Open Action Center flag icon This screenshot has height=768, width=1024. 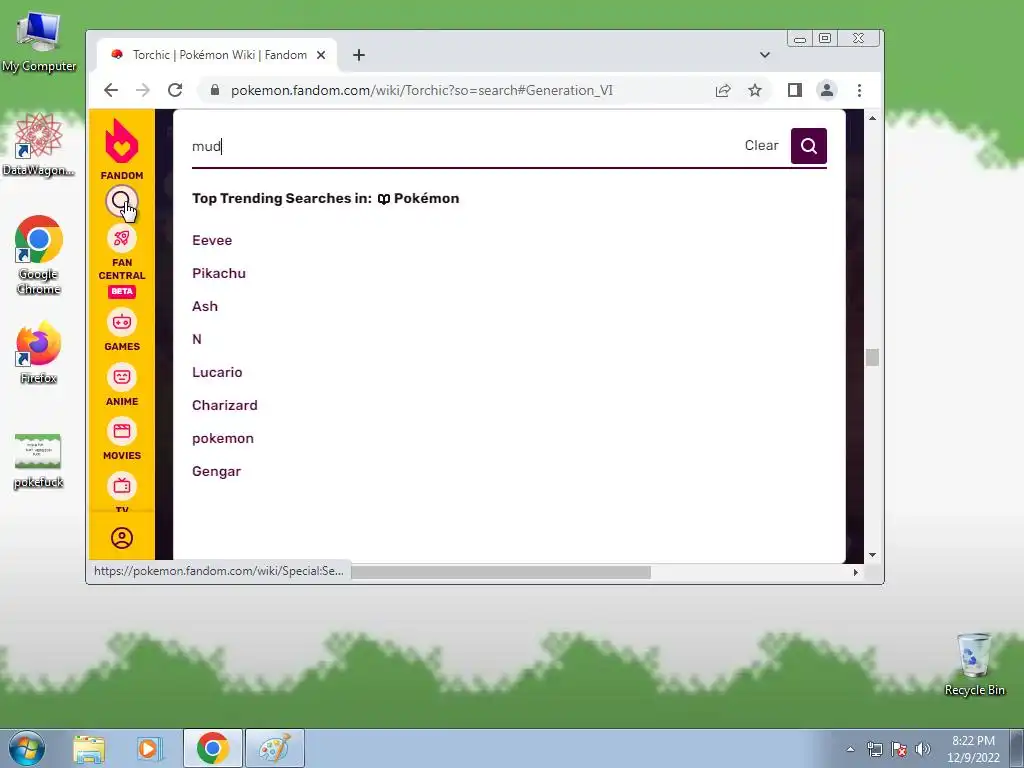coord(899,749)
